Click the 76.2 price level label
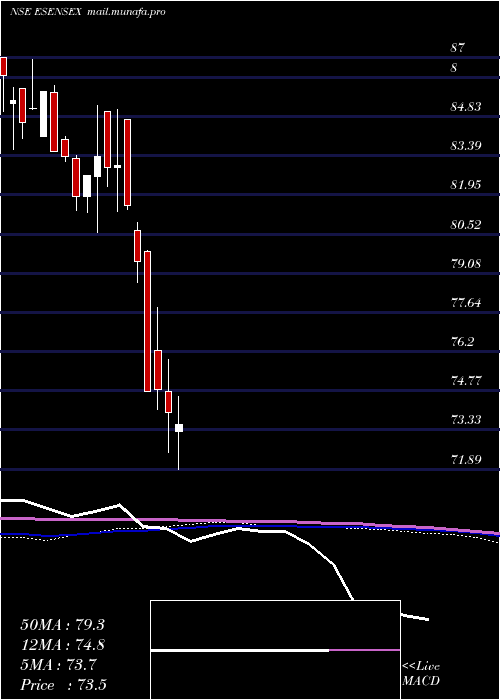 tap(463, 342)
